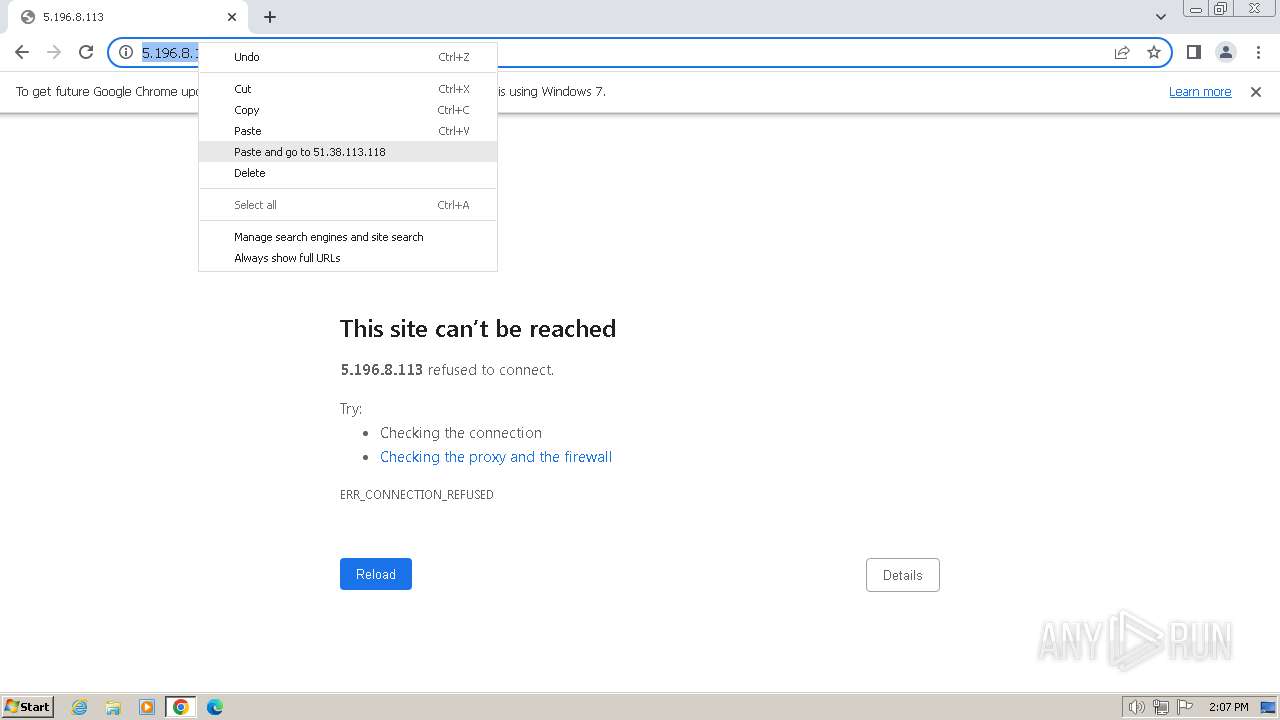Click the Checking the connection bullet text
1280x720 pixels.
coord(461,433)
